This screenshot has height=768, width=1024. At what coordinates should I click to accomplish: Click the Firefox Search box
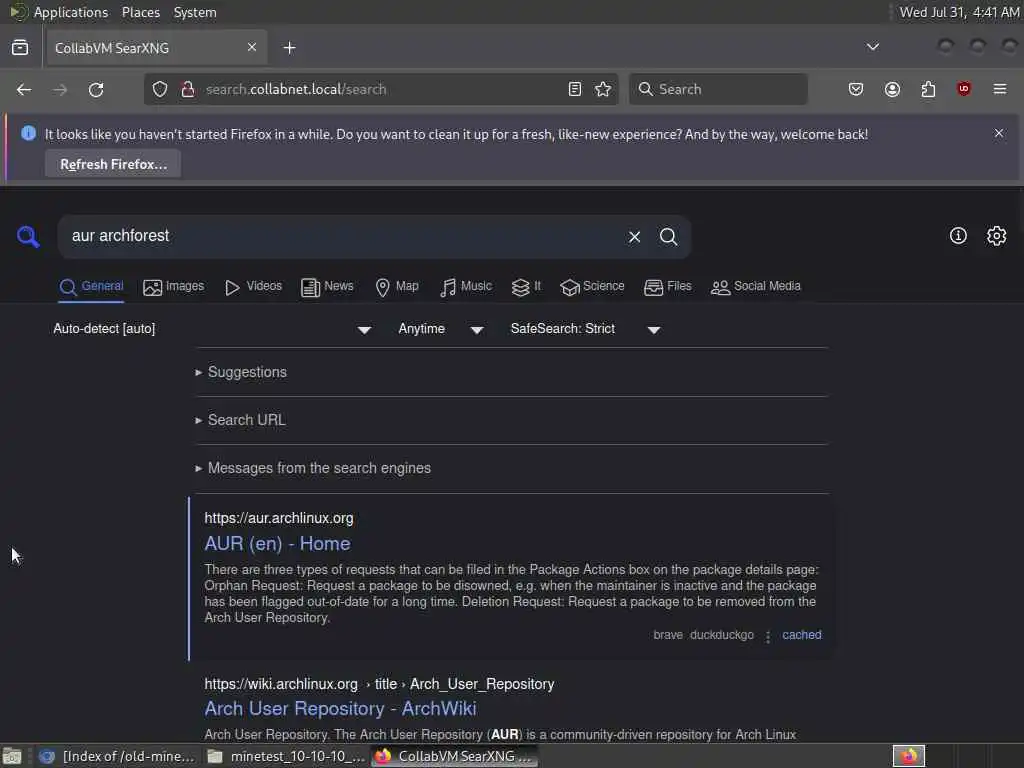(x=718, y=89)
